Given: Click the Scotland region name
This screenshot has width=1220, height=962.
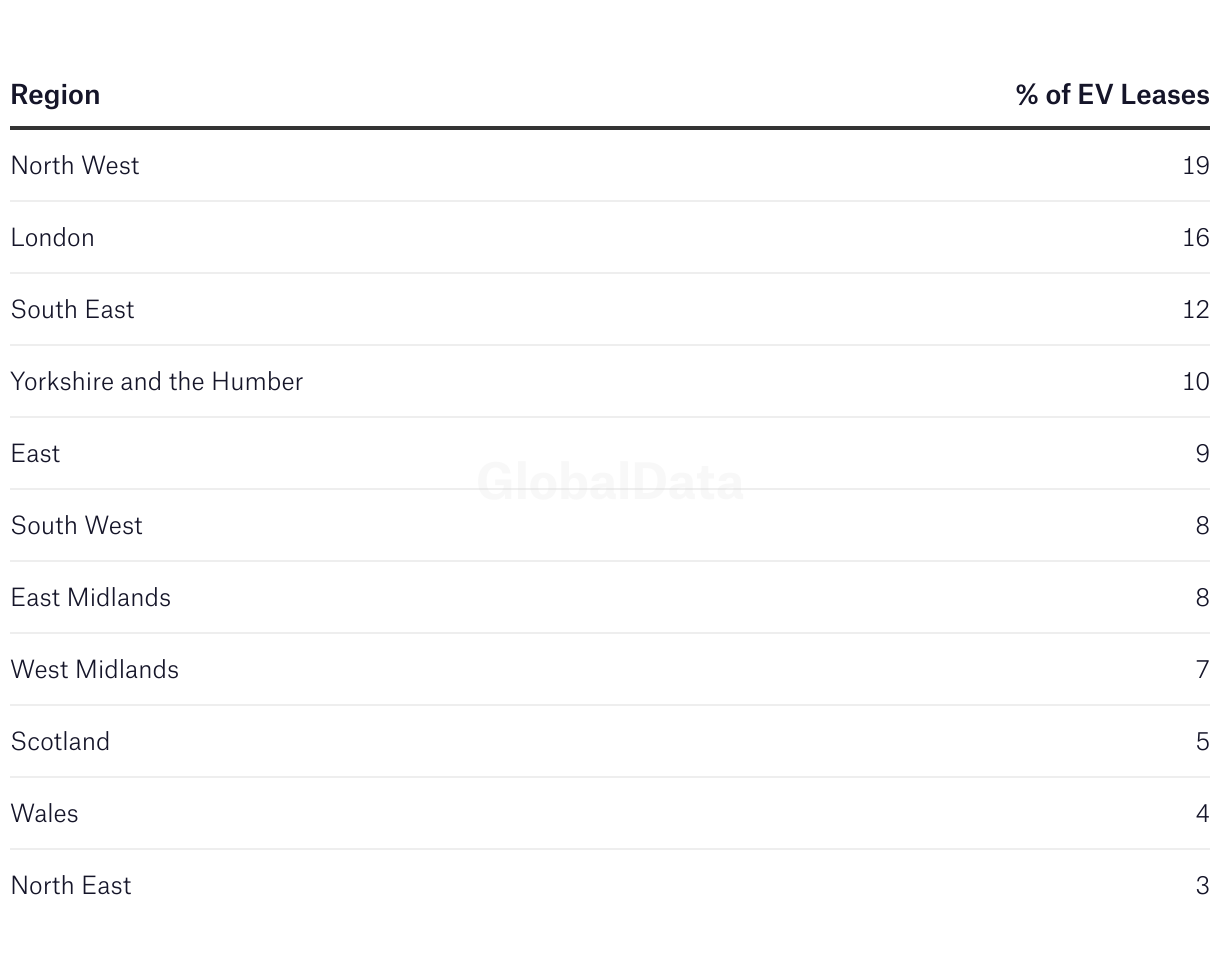Looking at the screenshot, I should [x=60, y=741].
